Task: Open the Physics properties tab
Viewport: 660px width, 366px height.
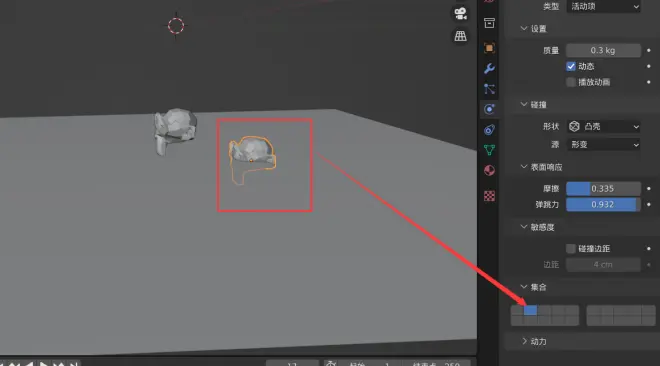Action: coord(489,109)
